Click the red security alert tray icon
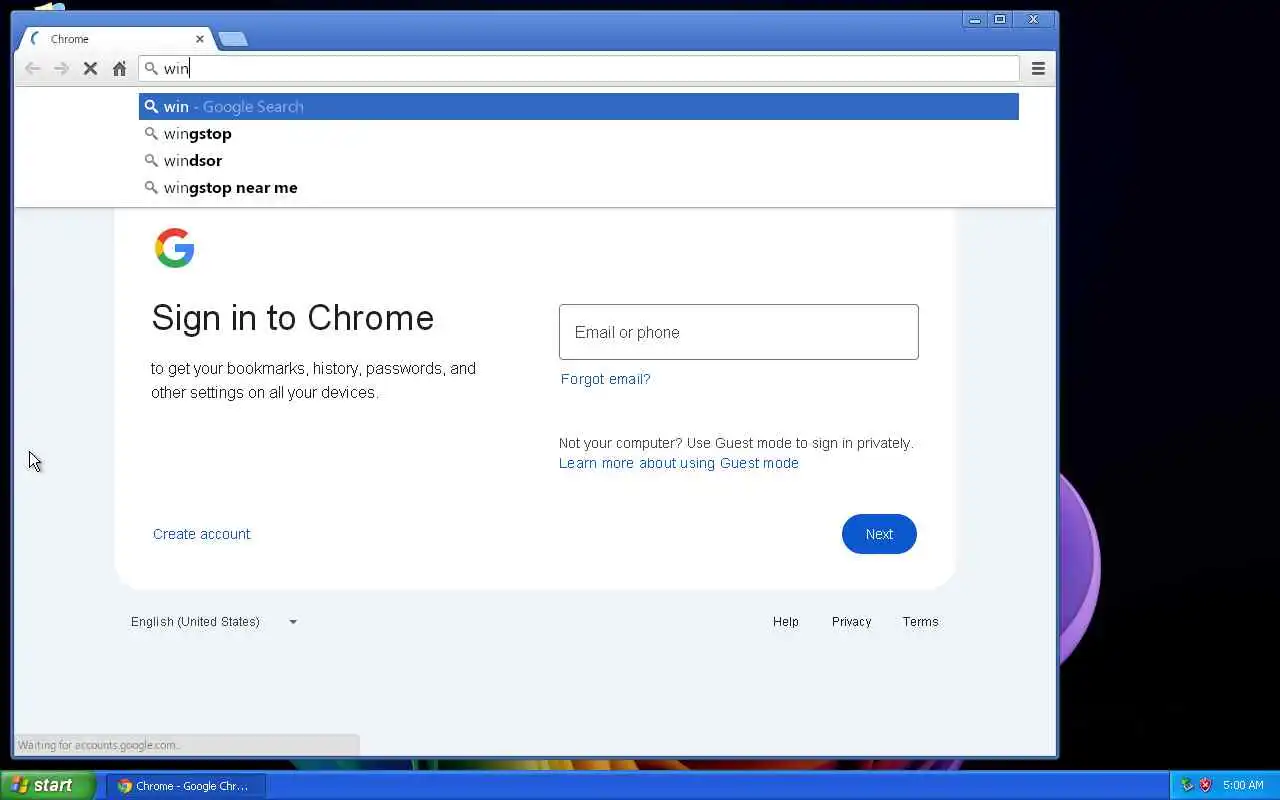This screenshot has width=1280, height=800. pyautogui.click(x=1206, y=785)
